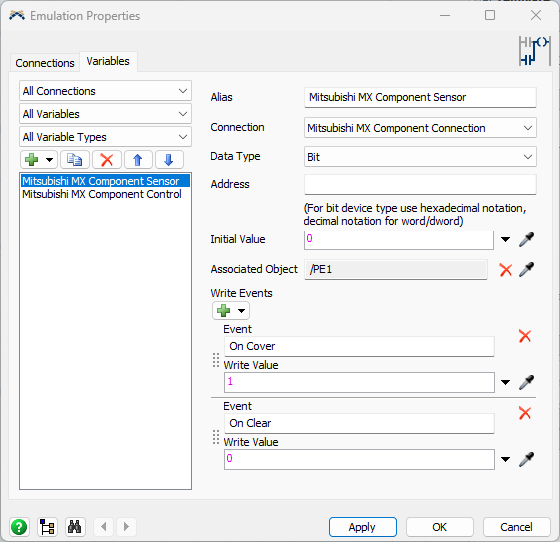Move variable up with blue arrow
The width and height of the screenshot is (560, 542).
tap(138, 160)
